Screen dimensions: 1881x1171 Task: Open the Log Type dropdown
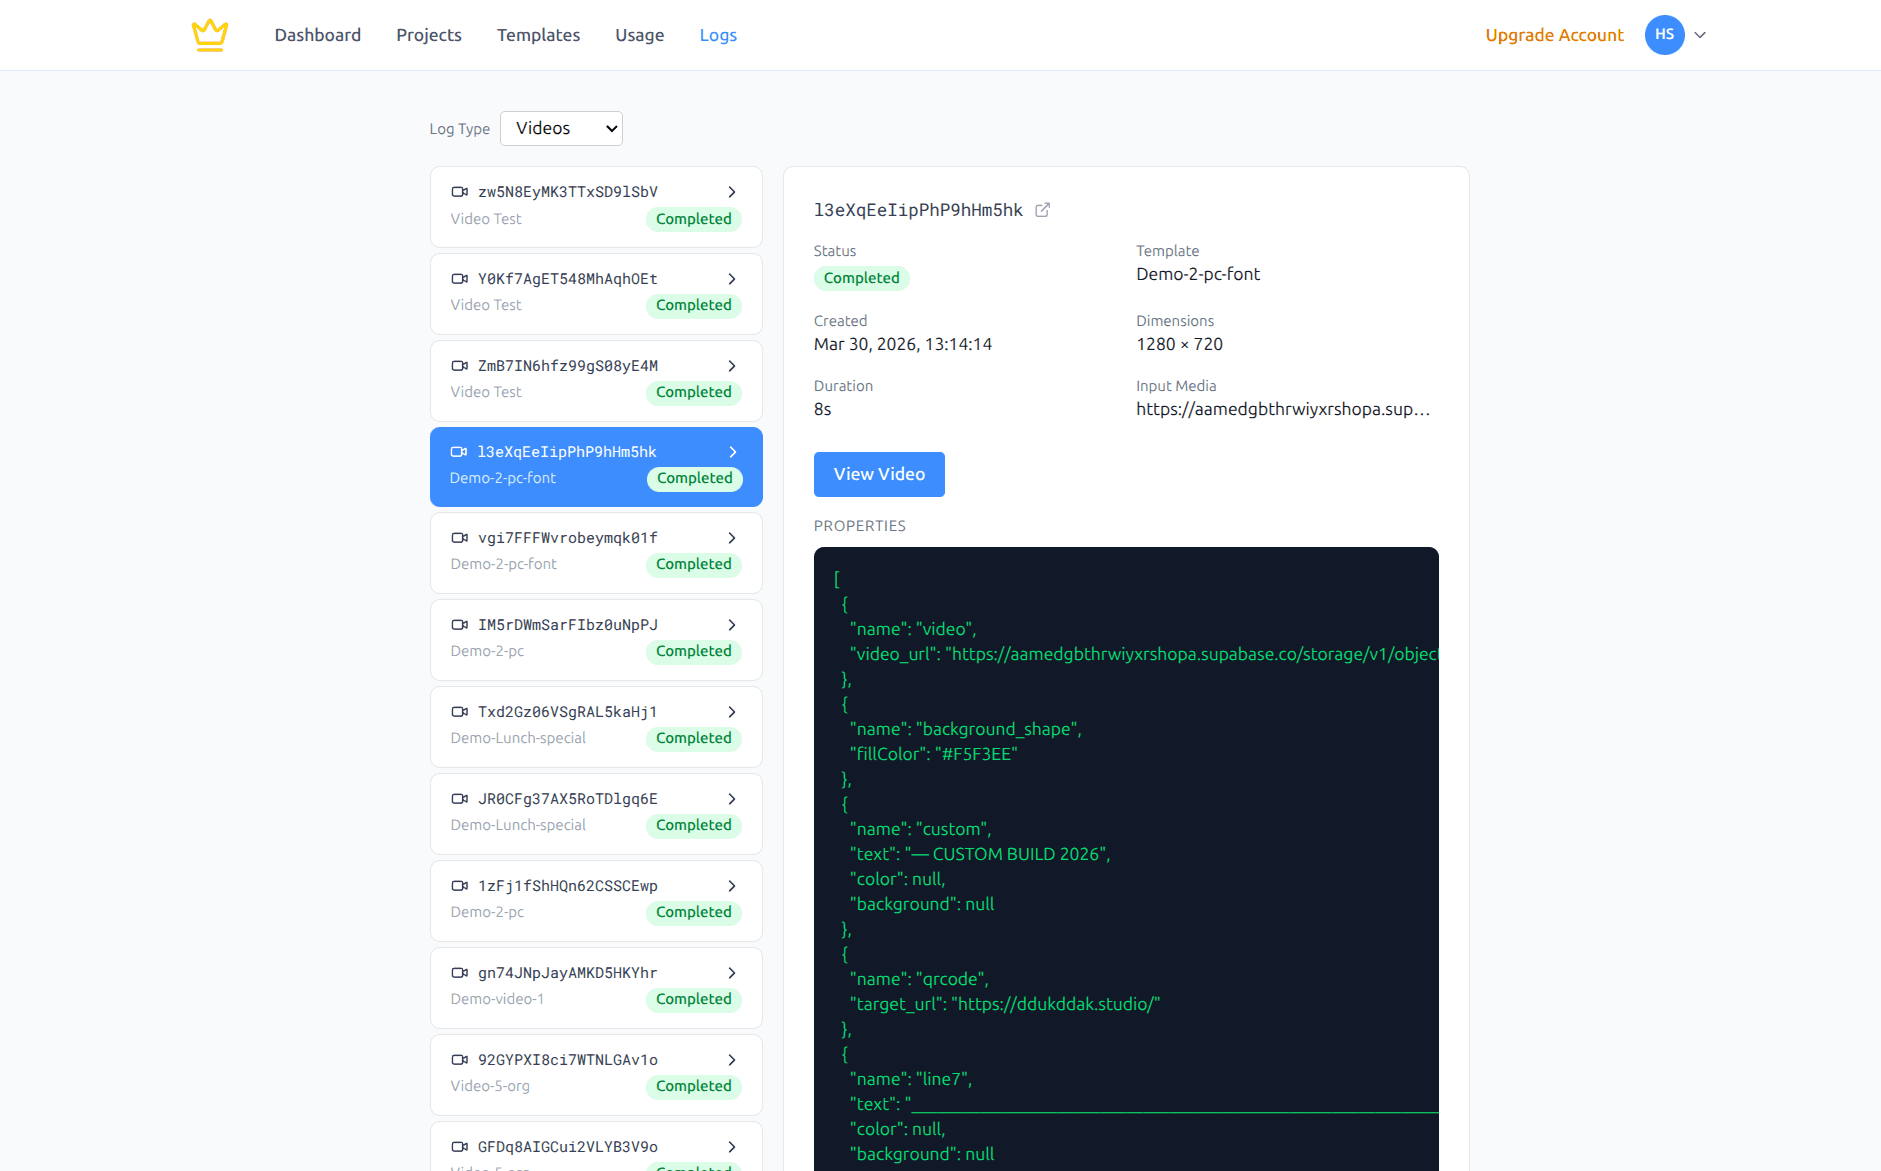tap(561, 129)
